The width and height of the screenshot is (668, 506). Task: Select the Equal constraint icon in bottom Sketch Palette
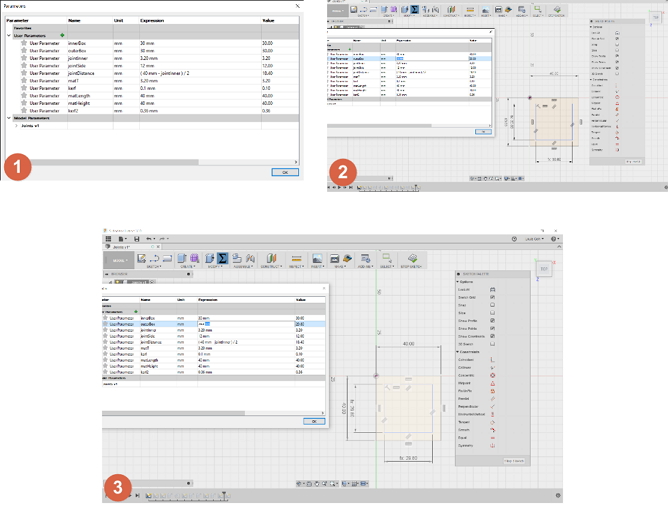[x=492, y=438]
